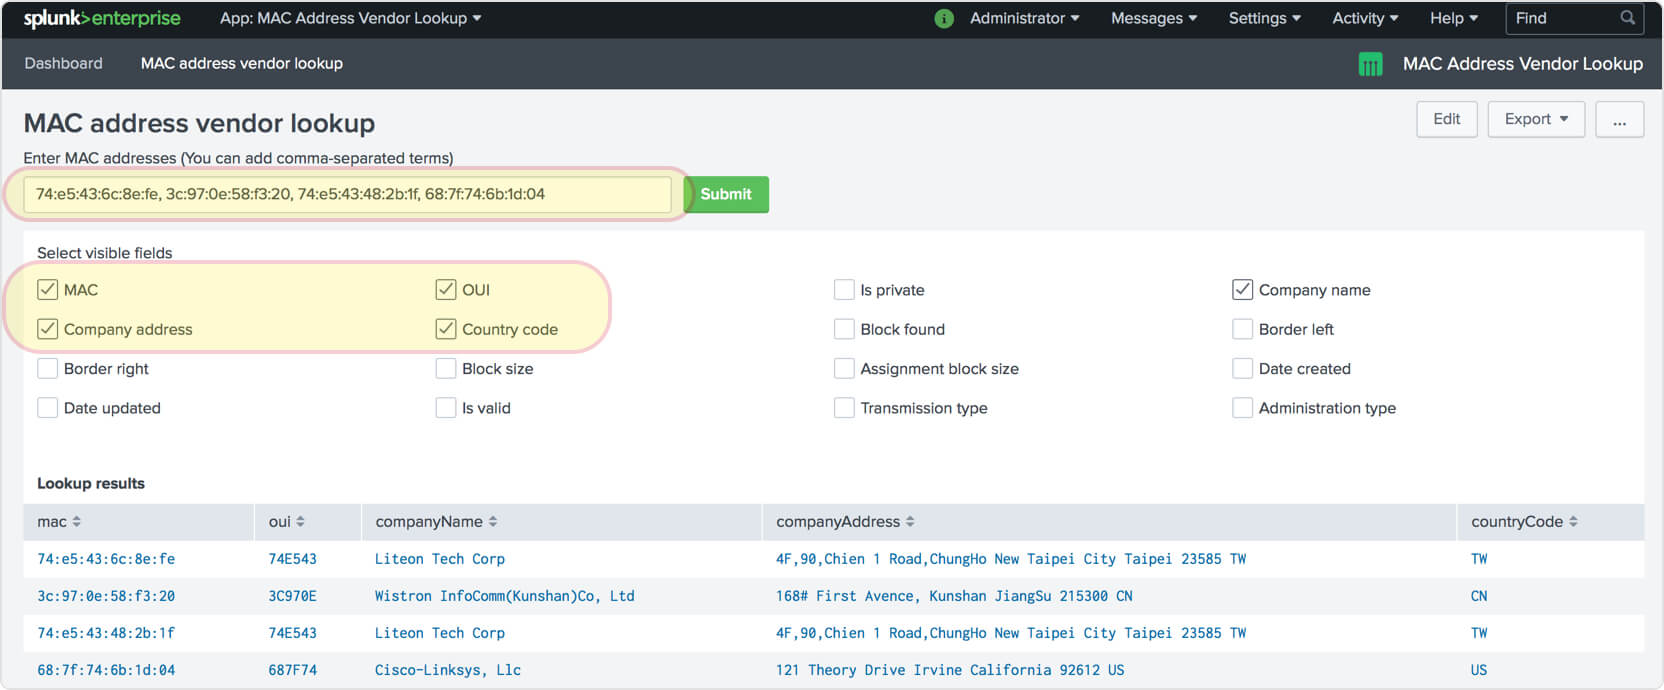
Task: Uncheck the Country code checkbox
Action: tap(446, 329)
